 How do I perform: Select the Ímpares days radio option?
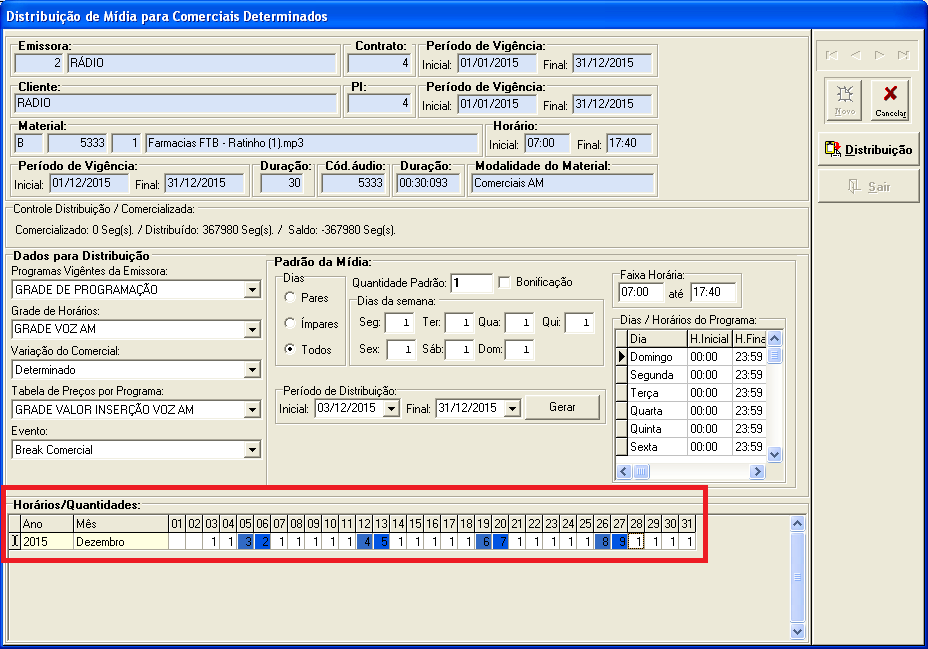291,324
